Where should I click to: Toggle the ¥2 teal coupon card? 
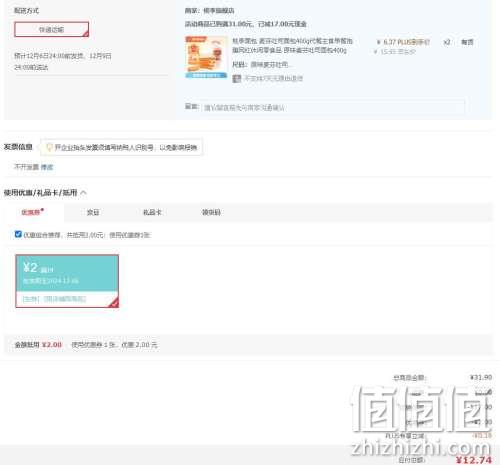pyautogui.click(x=67, y=281)
